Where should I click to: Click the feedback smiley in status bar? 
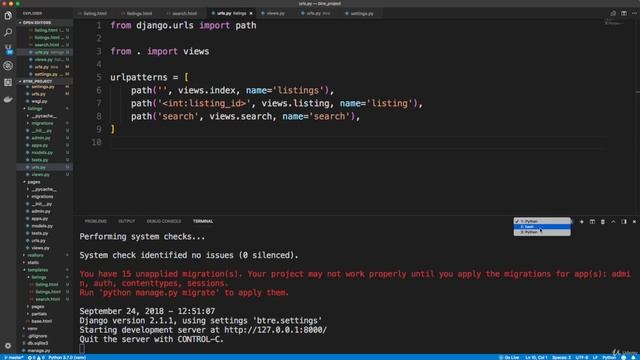[x=623, y=357]
